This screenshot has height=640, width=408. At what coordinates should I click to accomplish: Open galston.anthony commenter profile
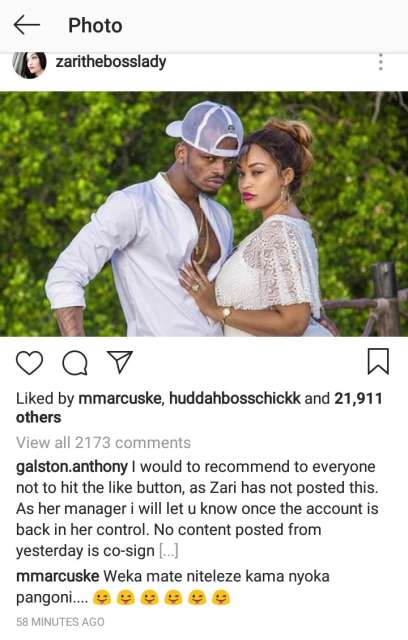coord(72,467)
